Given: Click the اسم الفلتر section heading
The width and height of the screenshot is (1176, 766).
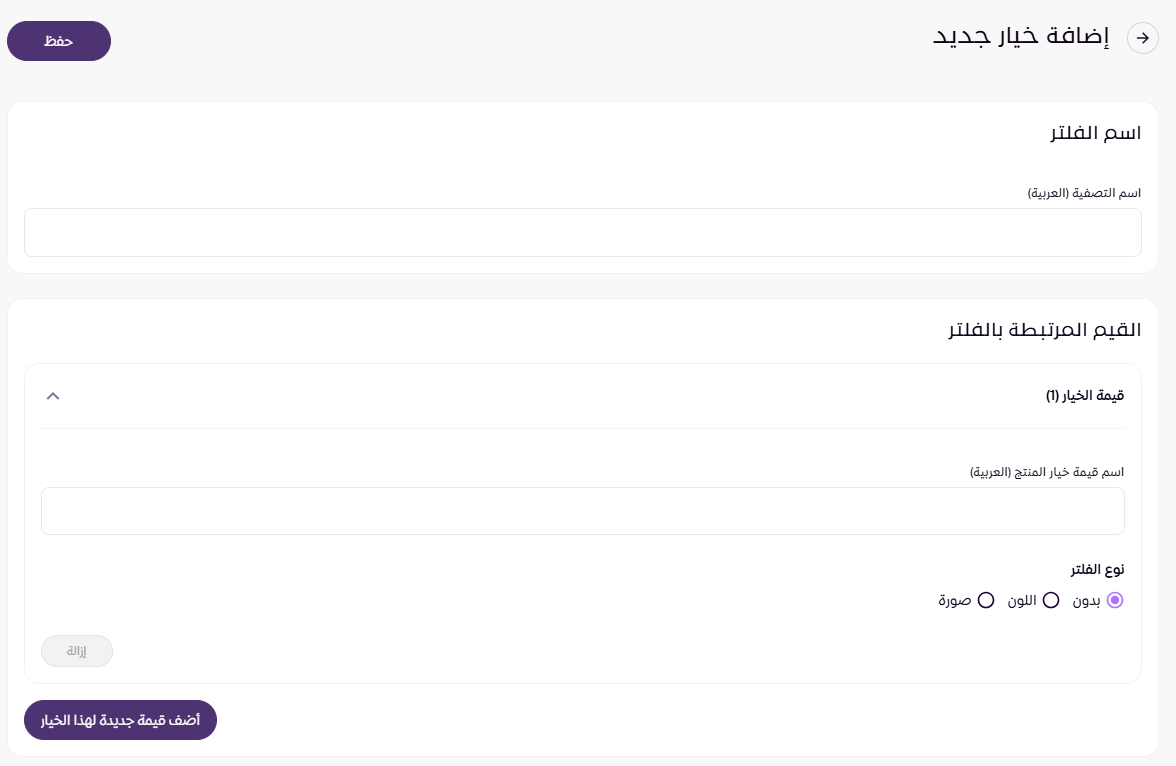Looking at the screenshot, I should click(1096, 133).
